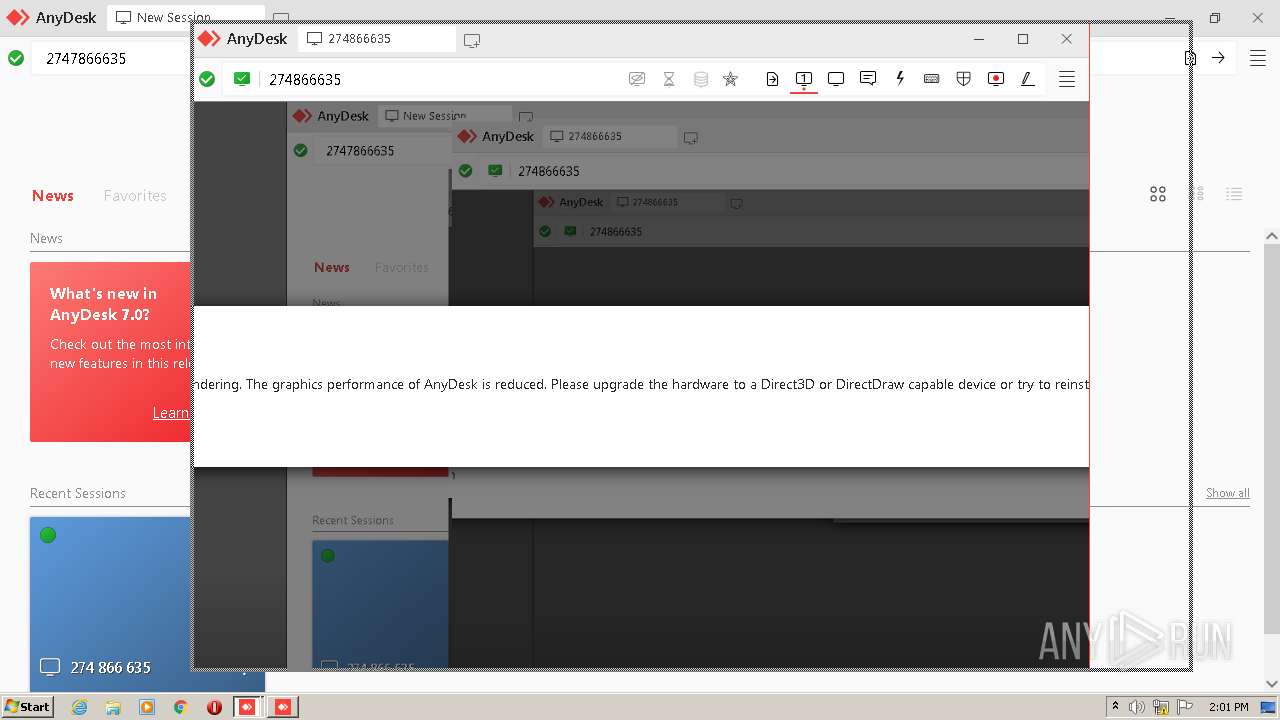The image size is (1280, 720).
Task: Click the hourglass icon in session toolbar
Action: [x=669, y=79]
